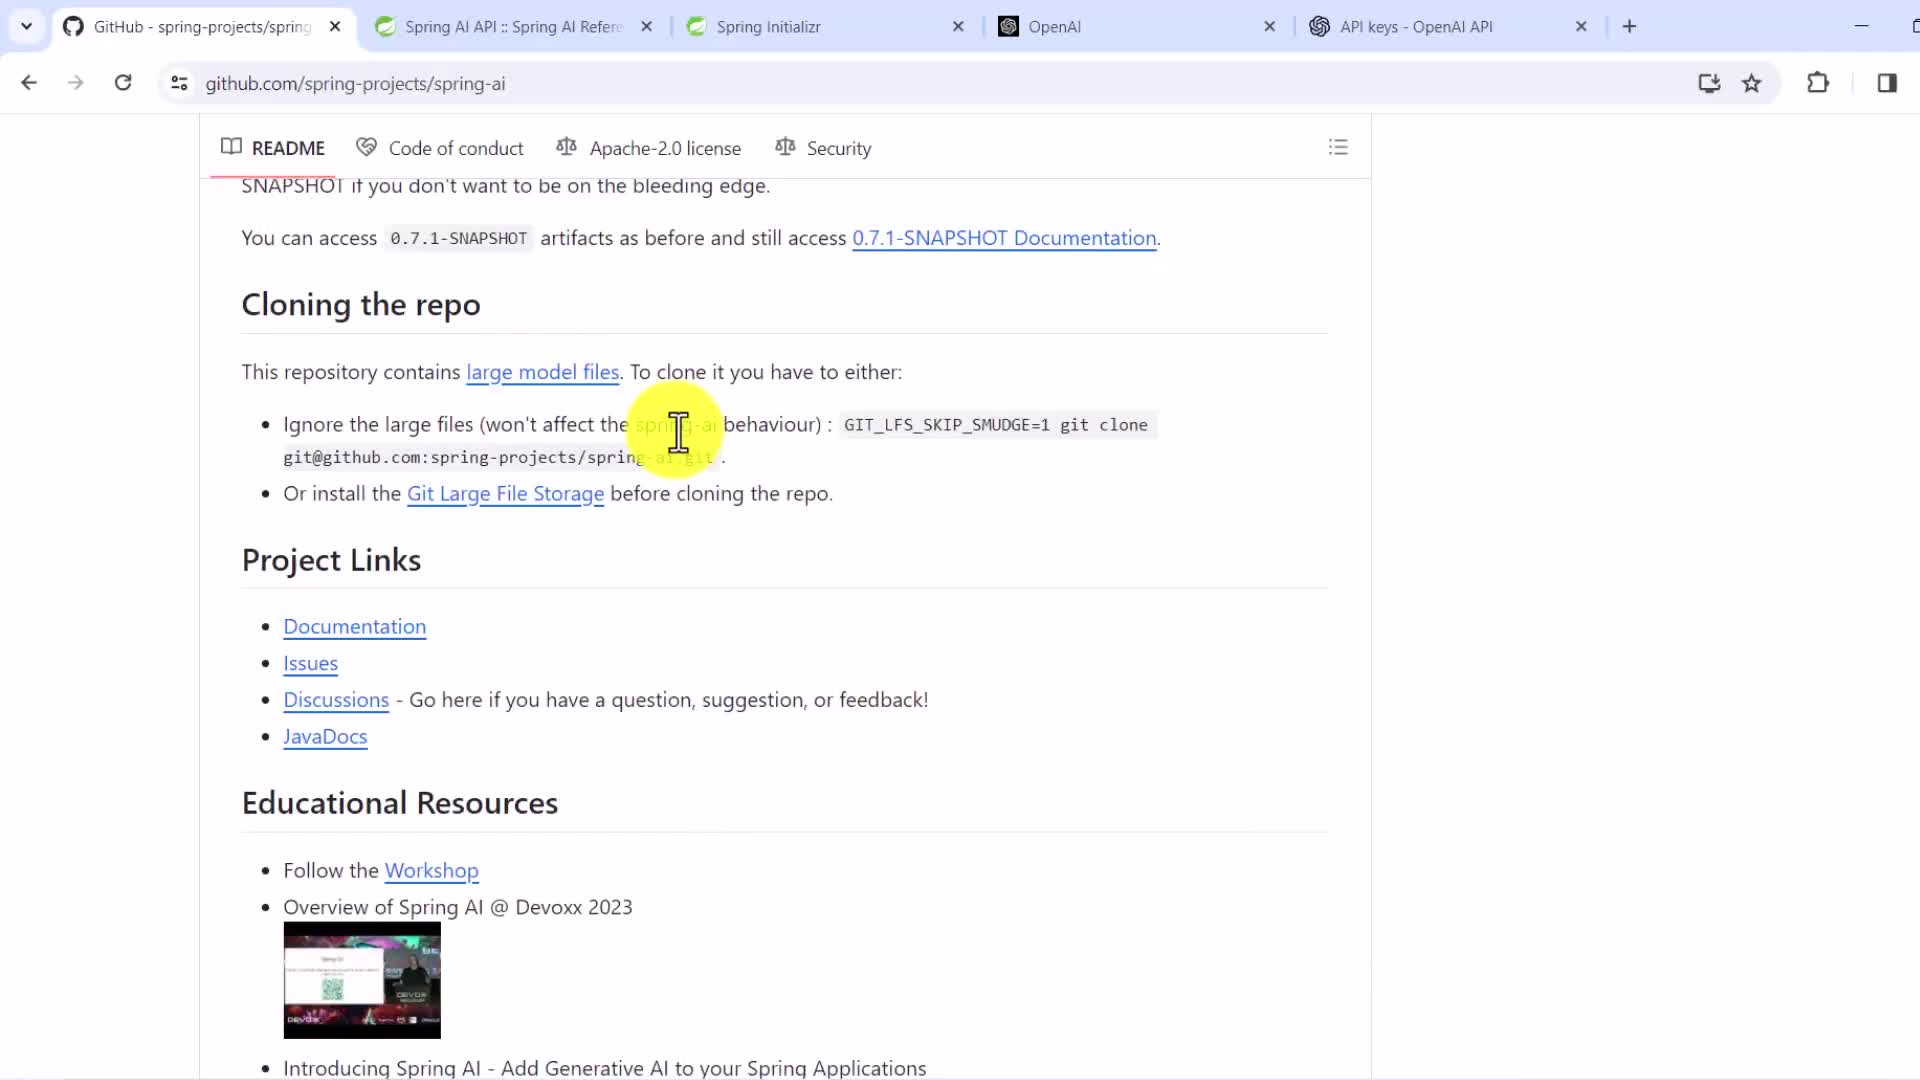This screenshot has width=1920, height=1080.
Task: Select the README tab
Action: point(273,148)
